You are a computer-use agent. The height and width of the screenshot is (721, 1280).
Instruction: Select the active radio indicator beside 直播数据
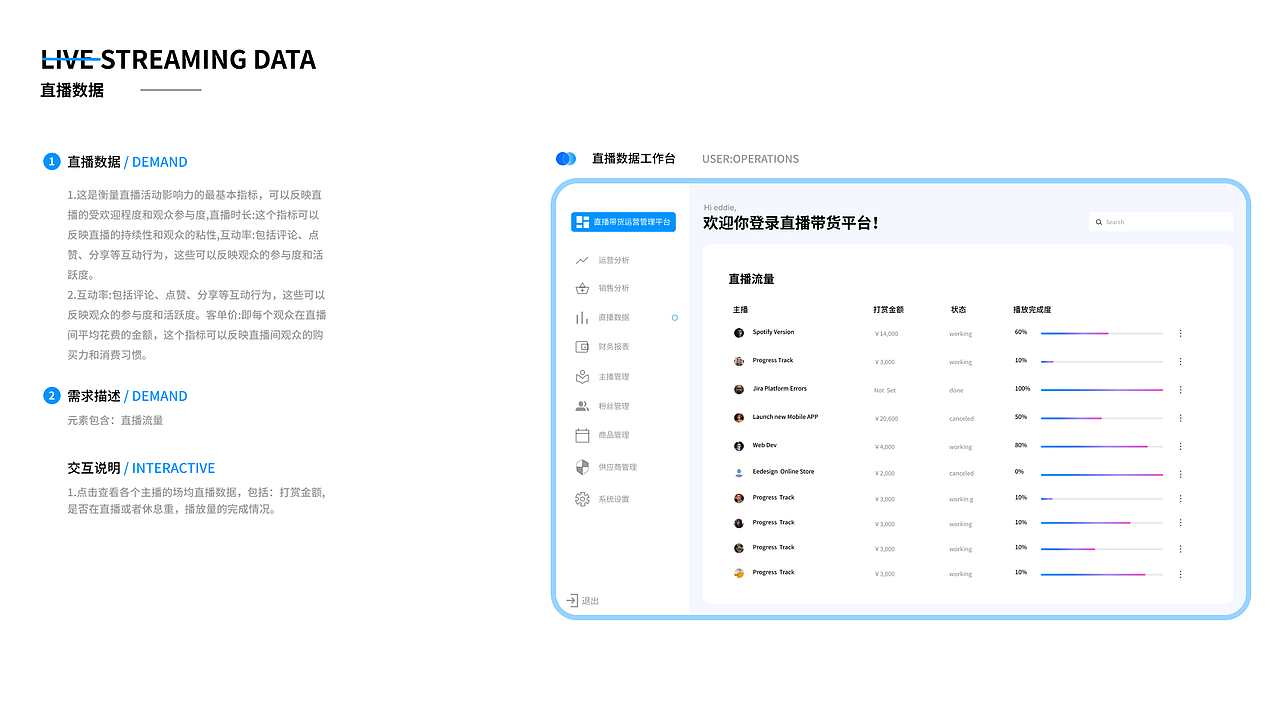tap(675, 317)
